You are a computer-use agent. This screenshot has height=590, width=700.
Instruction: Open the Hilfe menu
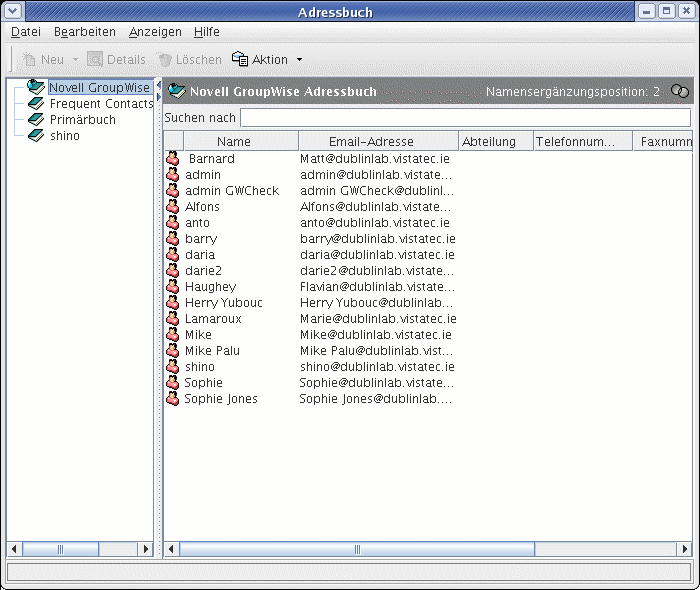[206, 32]
